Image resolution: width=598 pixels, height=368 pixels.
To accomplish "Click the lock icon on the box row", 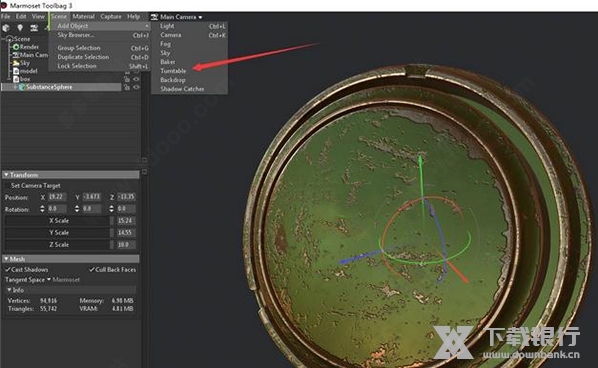I will click(127, 79).
